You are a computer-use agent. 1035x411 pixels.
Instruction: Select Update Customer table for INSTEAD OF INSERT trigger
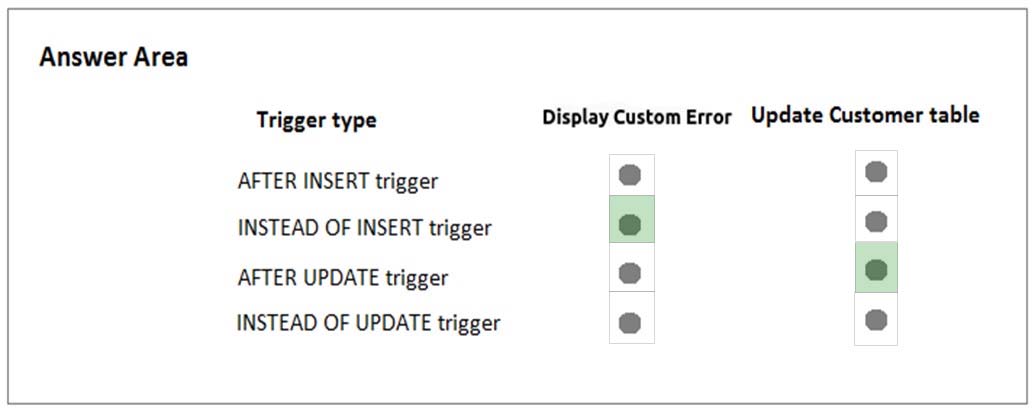(876, 222)
